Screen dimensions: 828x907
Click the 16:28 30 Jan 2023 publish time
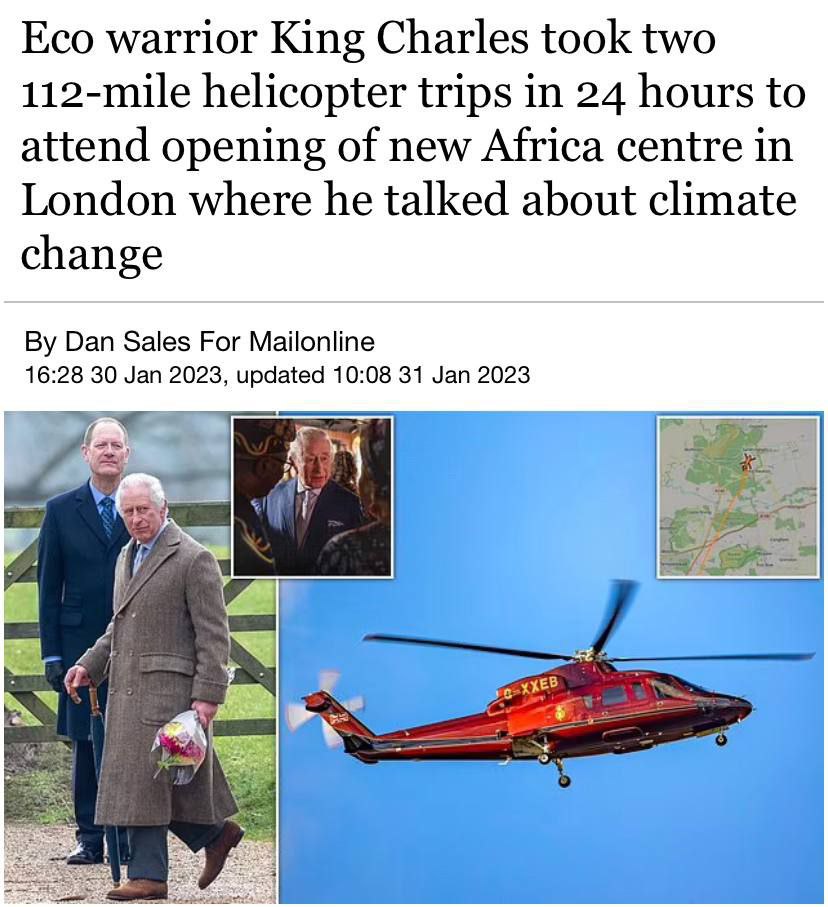coord(123,375)
